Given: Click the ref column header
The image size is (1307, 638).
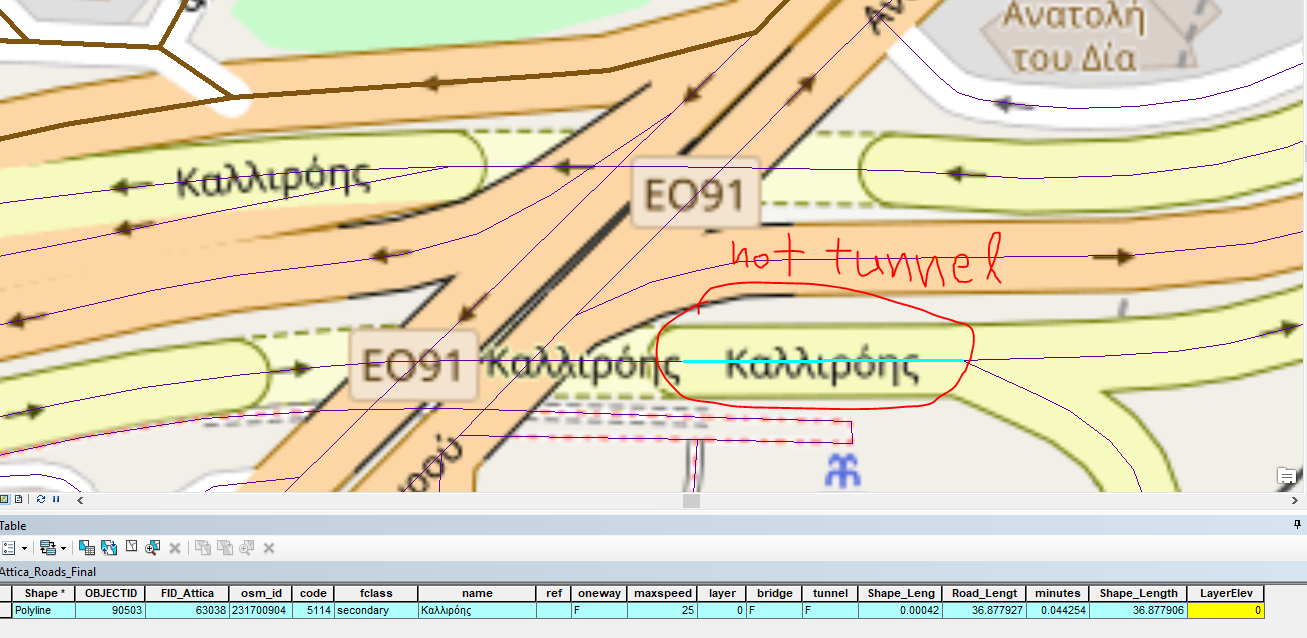Looking at the screenshot, I should pos(554,593).
